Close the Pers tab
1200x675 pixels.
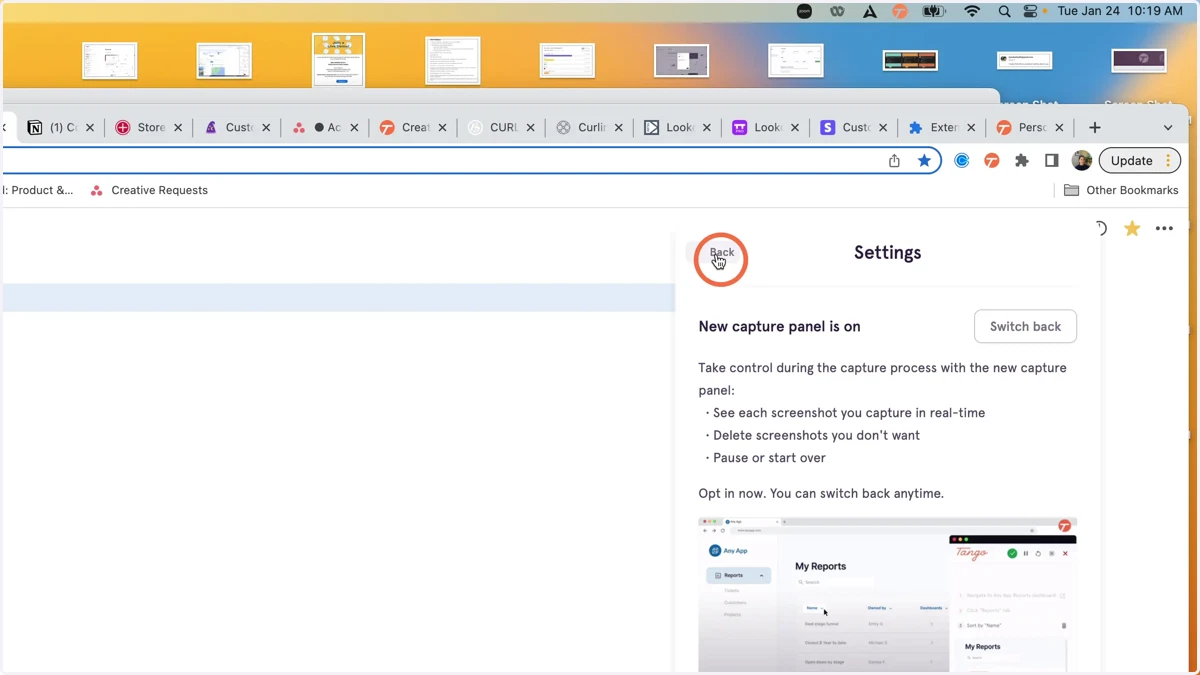pyautogui.click(x=1059, y=128)
